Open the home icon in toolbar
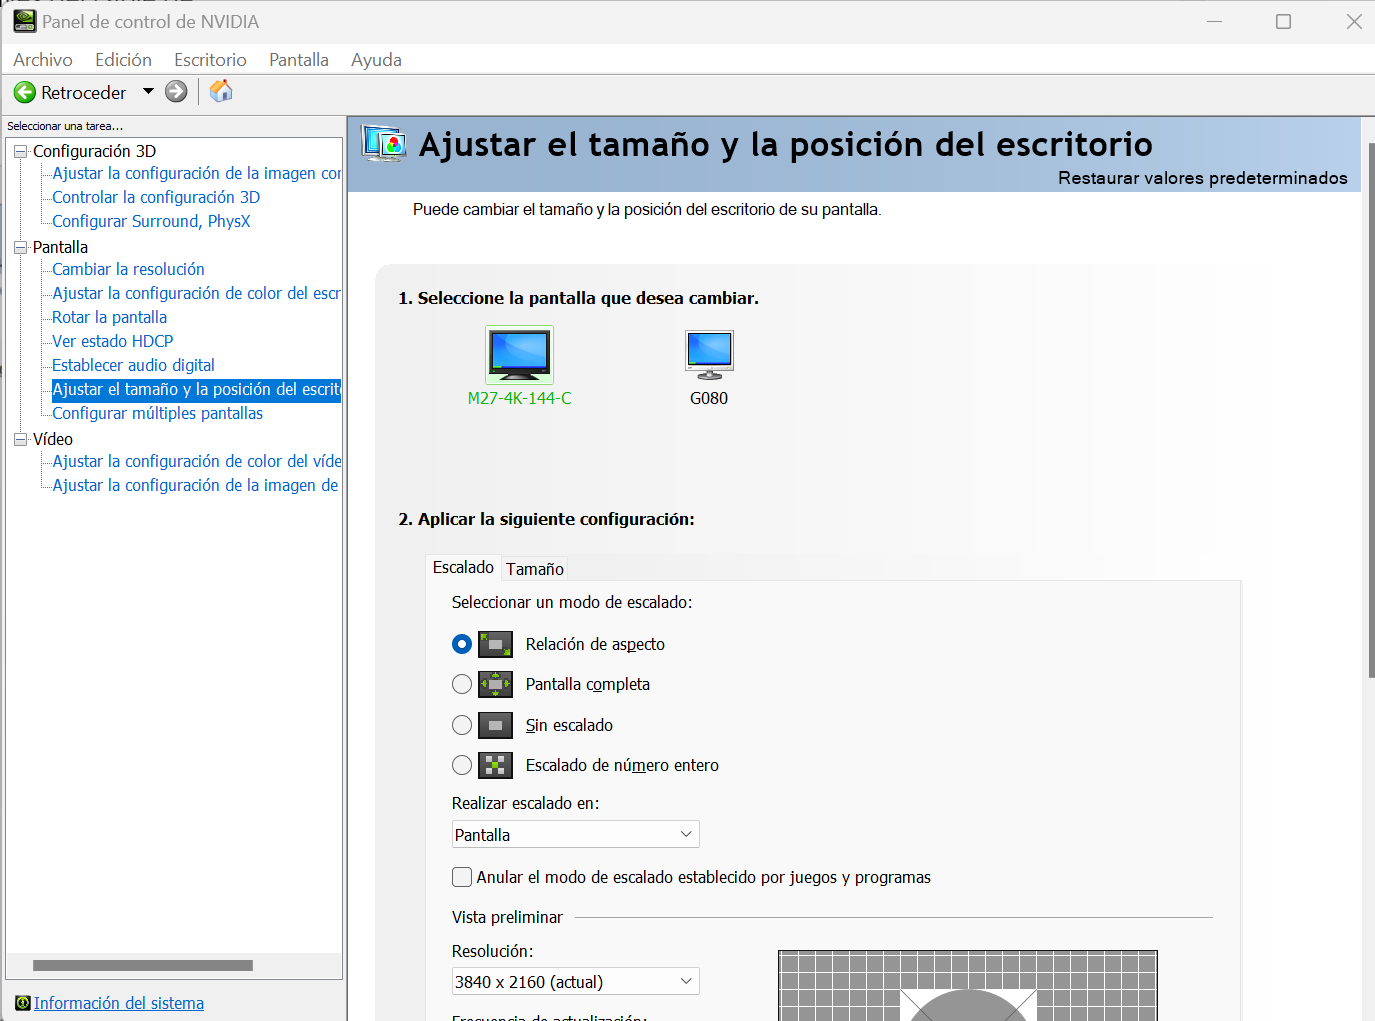This screenshot has width=1375, height=1021. click(221, 91)
